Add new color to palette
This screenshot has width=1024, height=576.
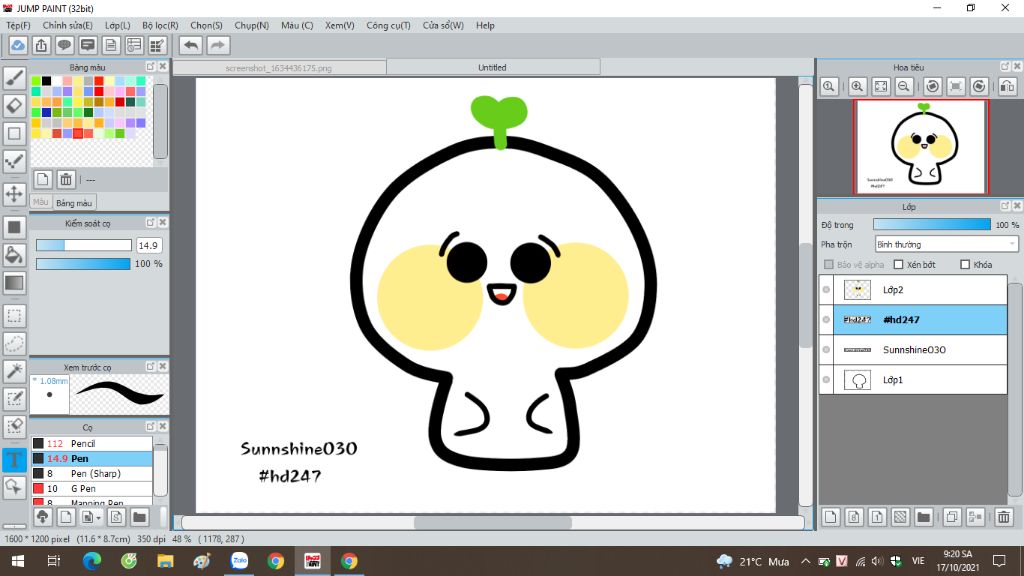click(42, 179)
